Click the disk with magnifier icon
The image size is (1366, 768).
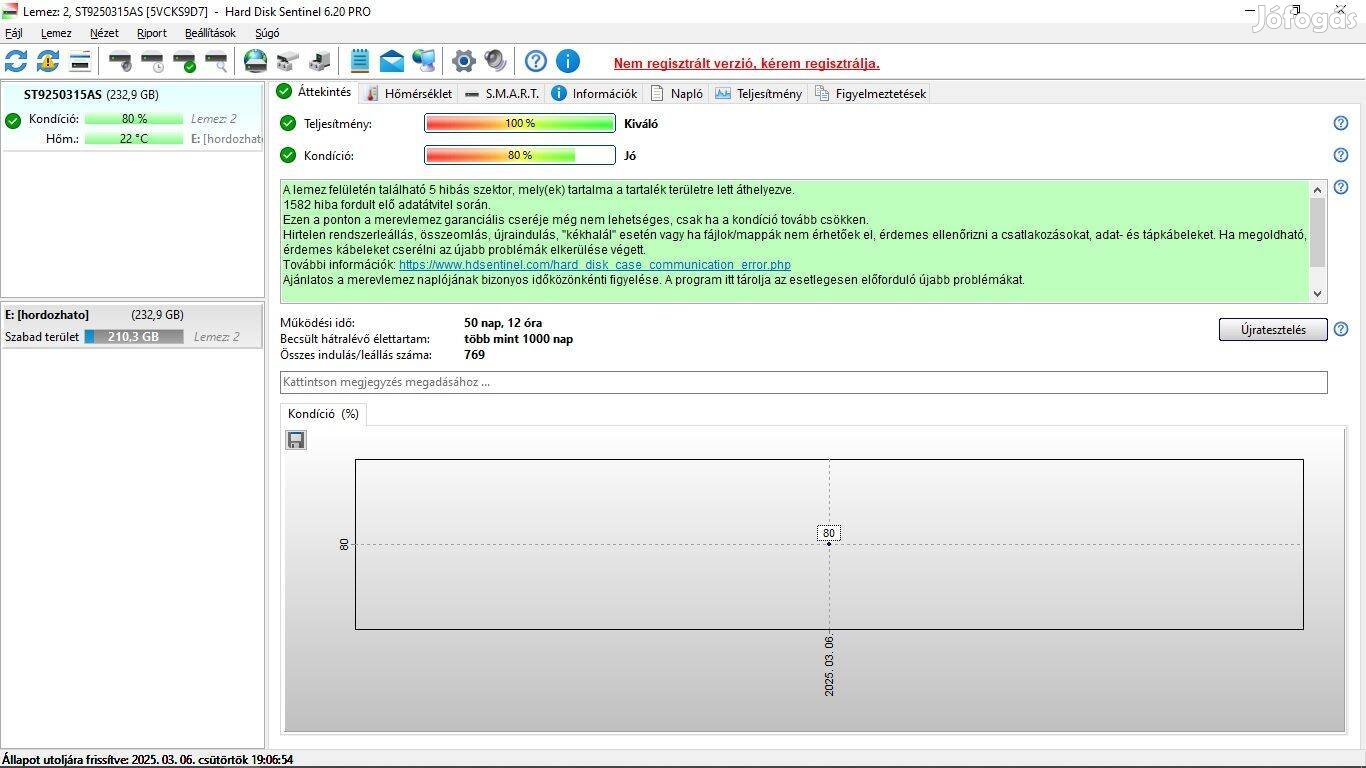click(216, 61)
